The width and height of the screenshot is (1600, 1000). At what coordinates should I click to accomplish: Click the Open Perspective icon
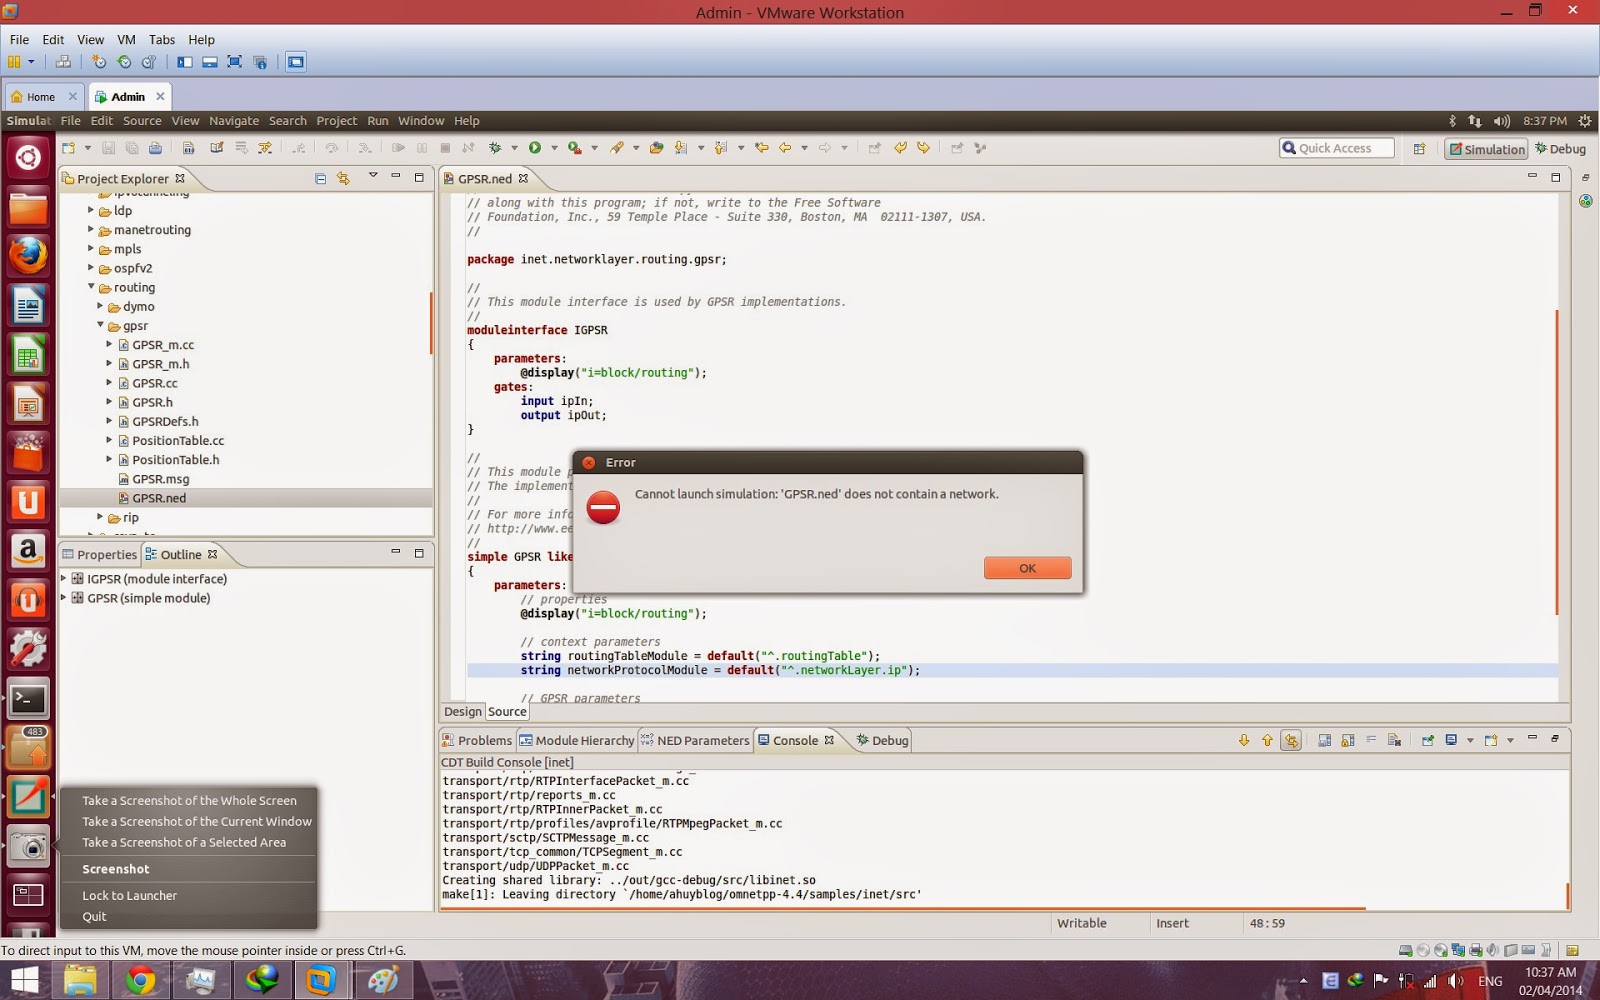[1419, 149]
